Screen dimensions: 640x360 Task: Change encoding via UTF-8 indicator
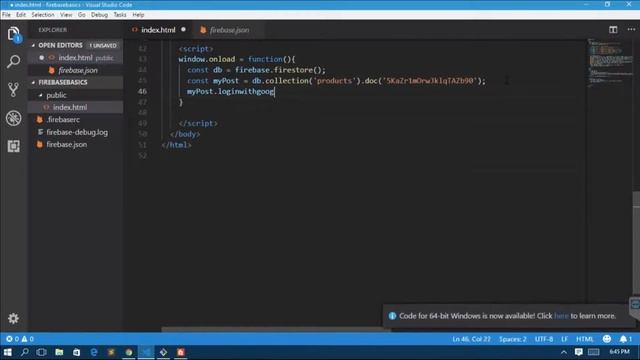click(544, 339)
